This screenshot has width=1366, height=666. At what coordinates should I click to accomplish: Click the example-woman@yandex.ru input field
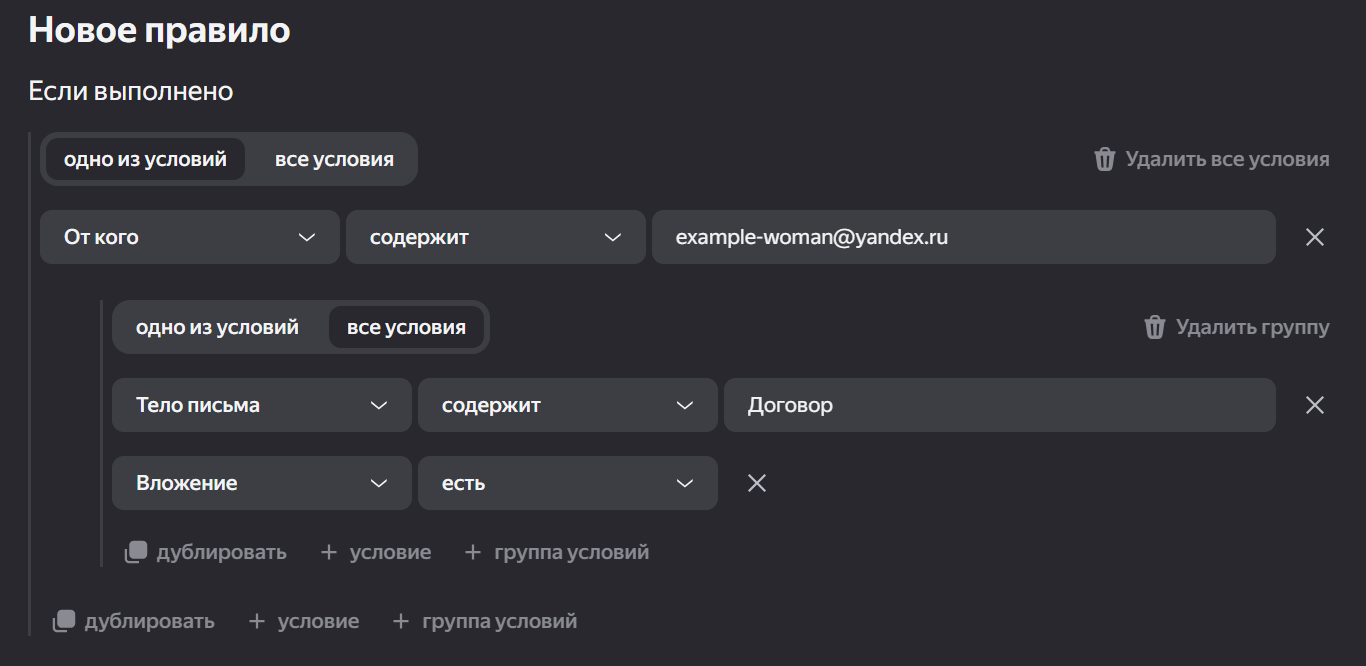click(x=963, y=237)
